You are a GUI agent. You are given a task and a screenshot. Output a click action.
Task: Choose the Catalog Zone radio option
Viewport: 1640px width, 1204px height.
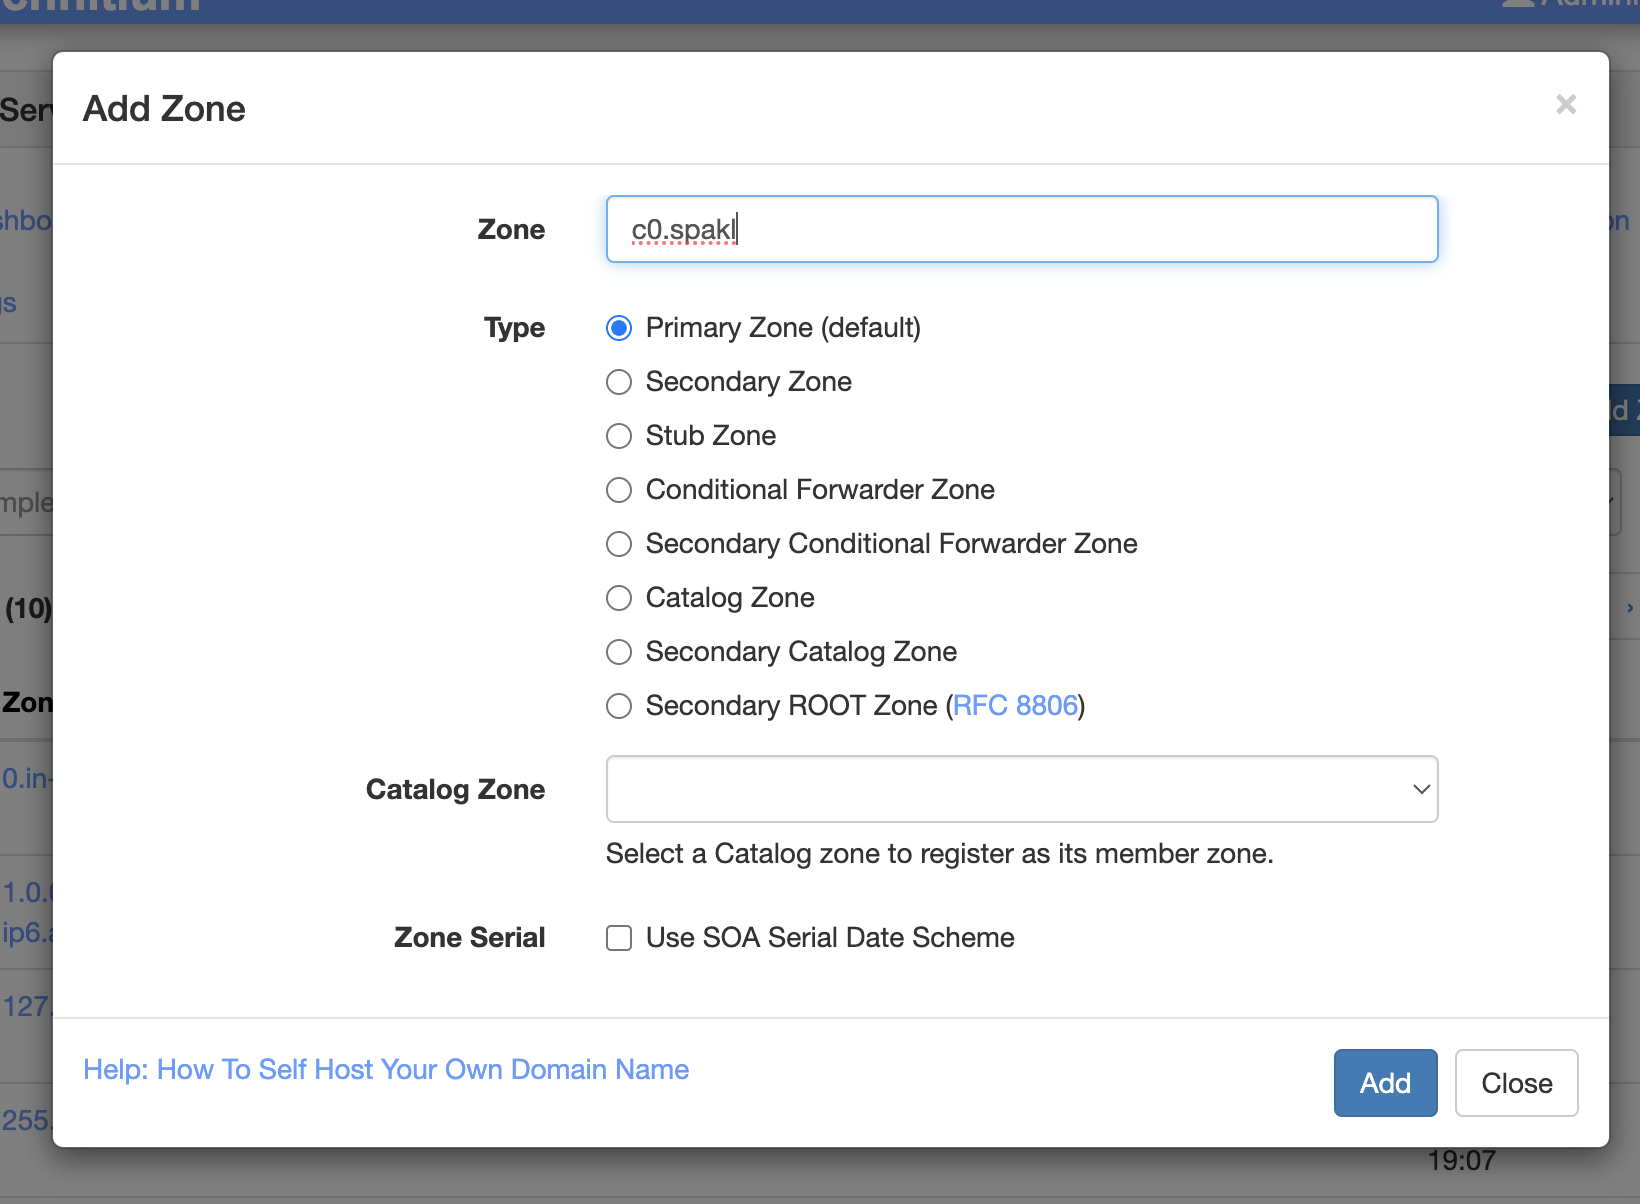(619, 598)
